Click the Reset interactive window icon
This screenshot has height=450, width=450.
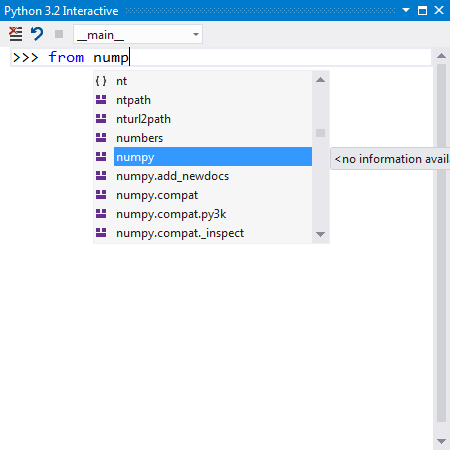pos(37,34)
